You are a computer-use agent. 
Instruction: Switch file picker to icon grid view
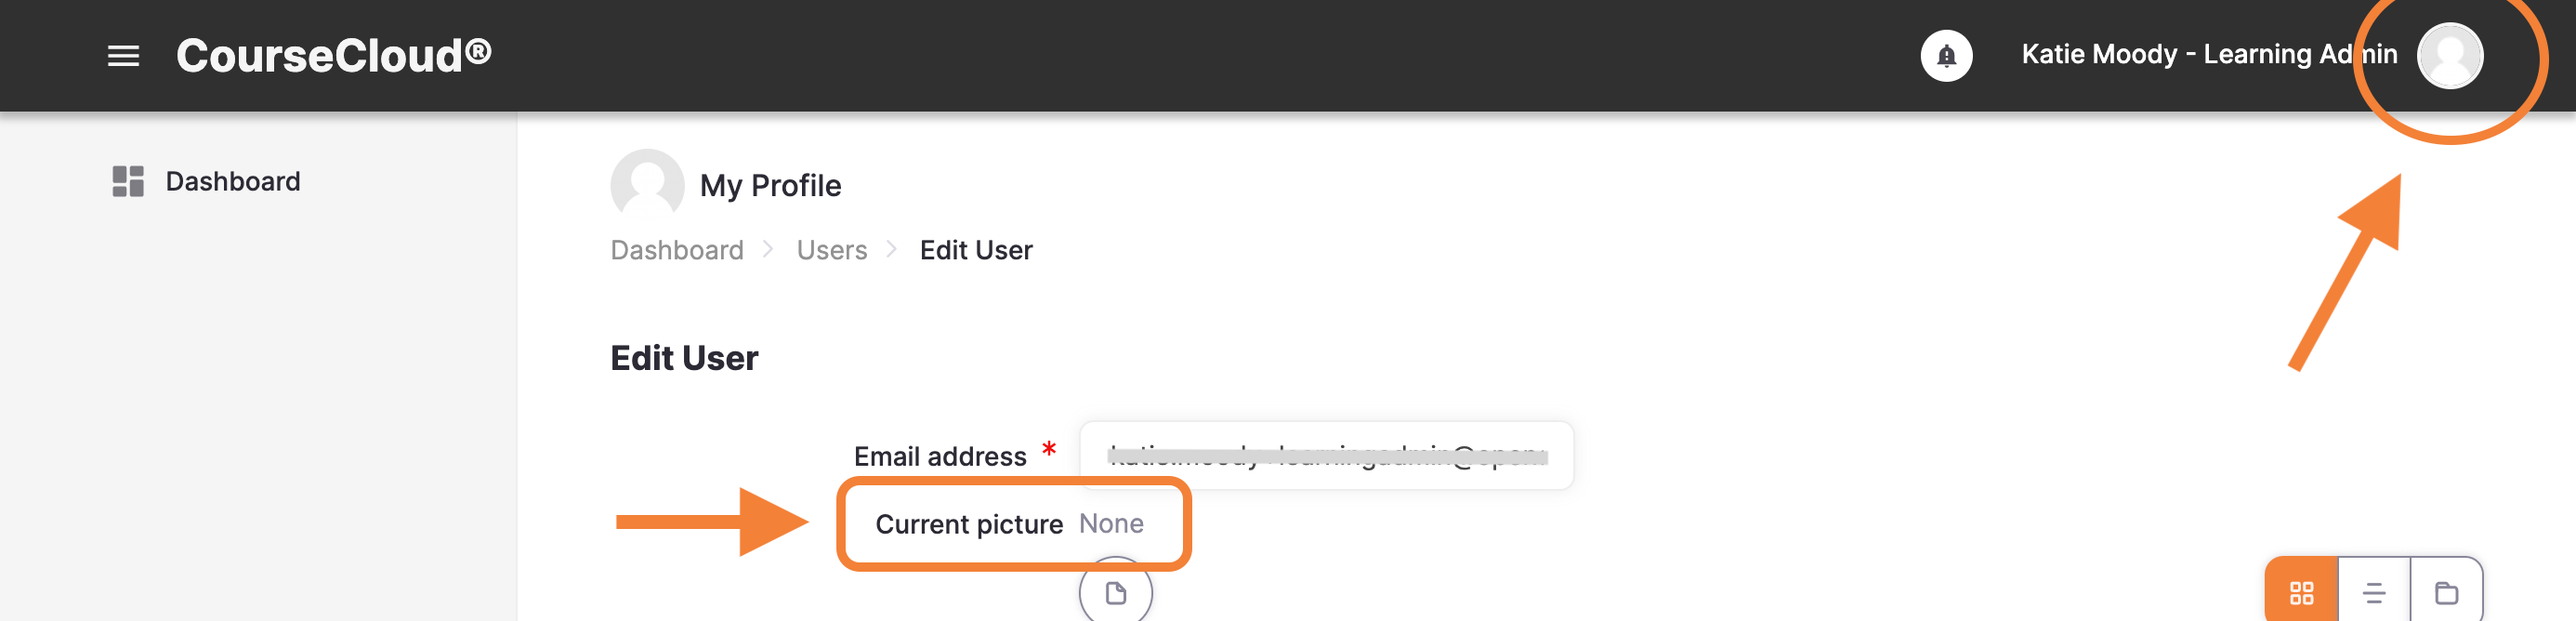[2301, 593]
